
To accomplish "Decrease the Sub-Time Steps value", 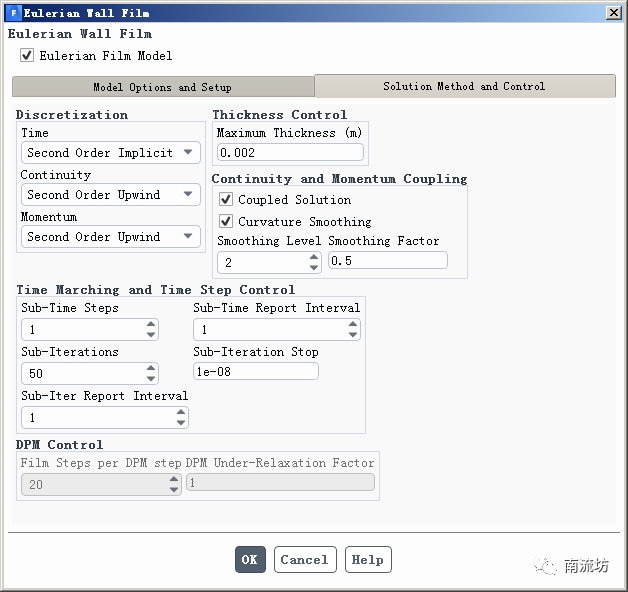I will pos(151,334).
